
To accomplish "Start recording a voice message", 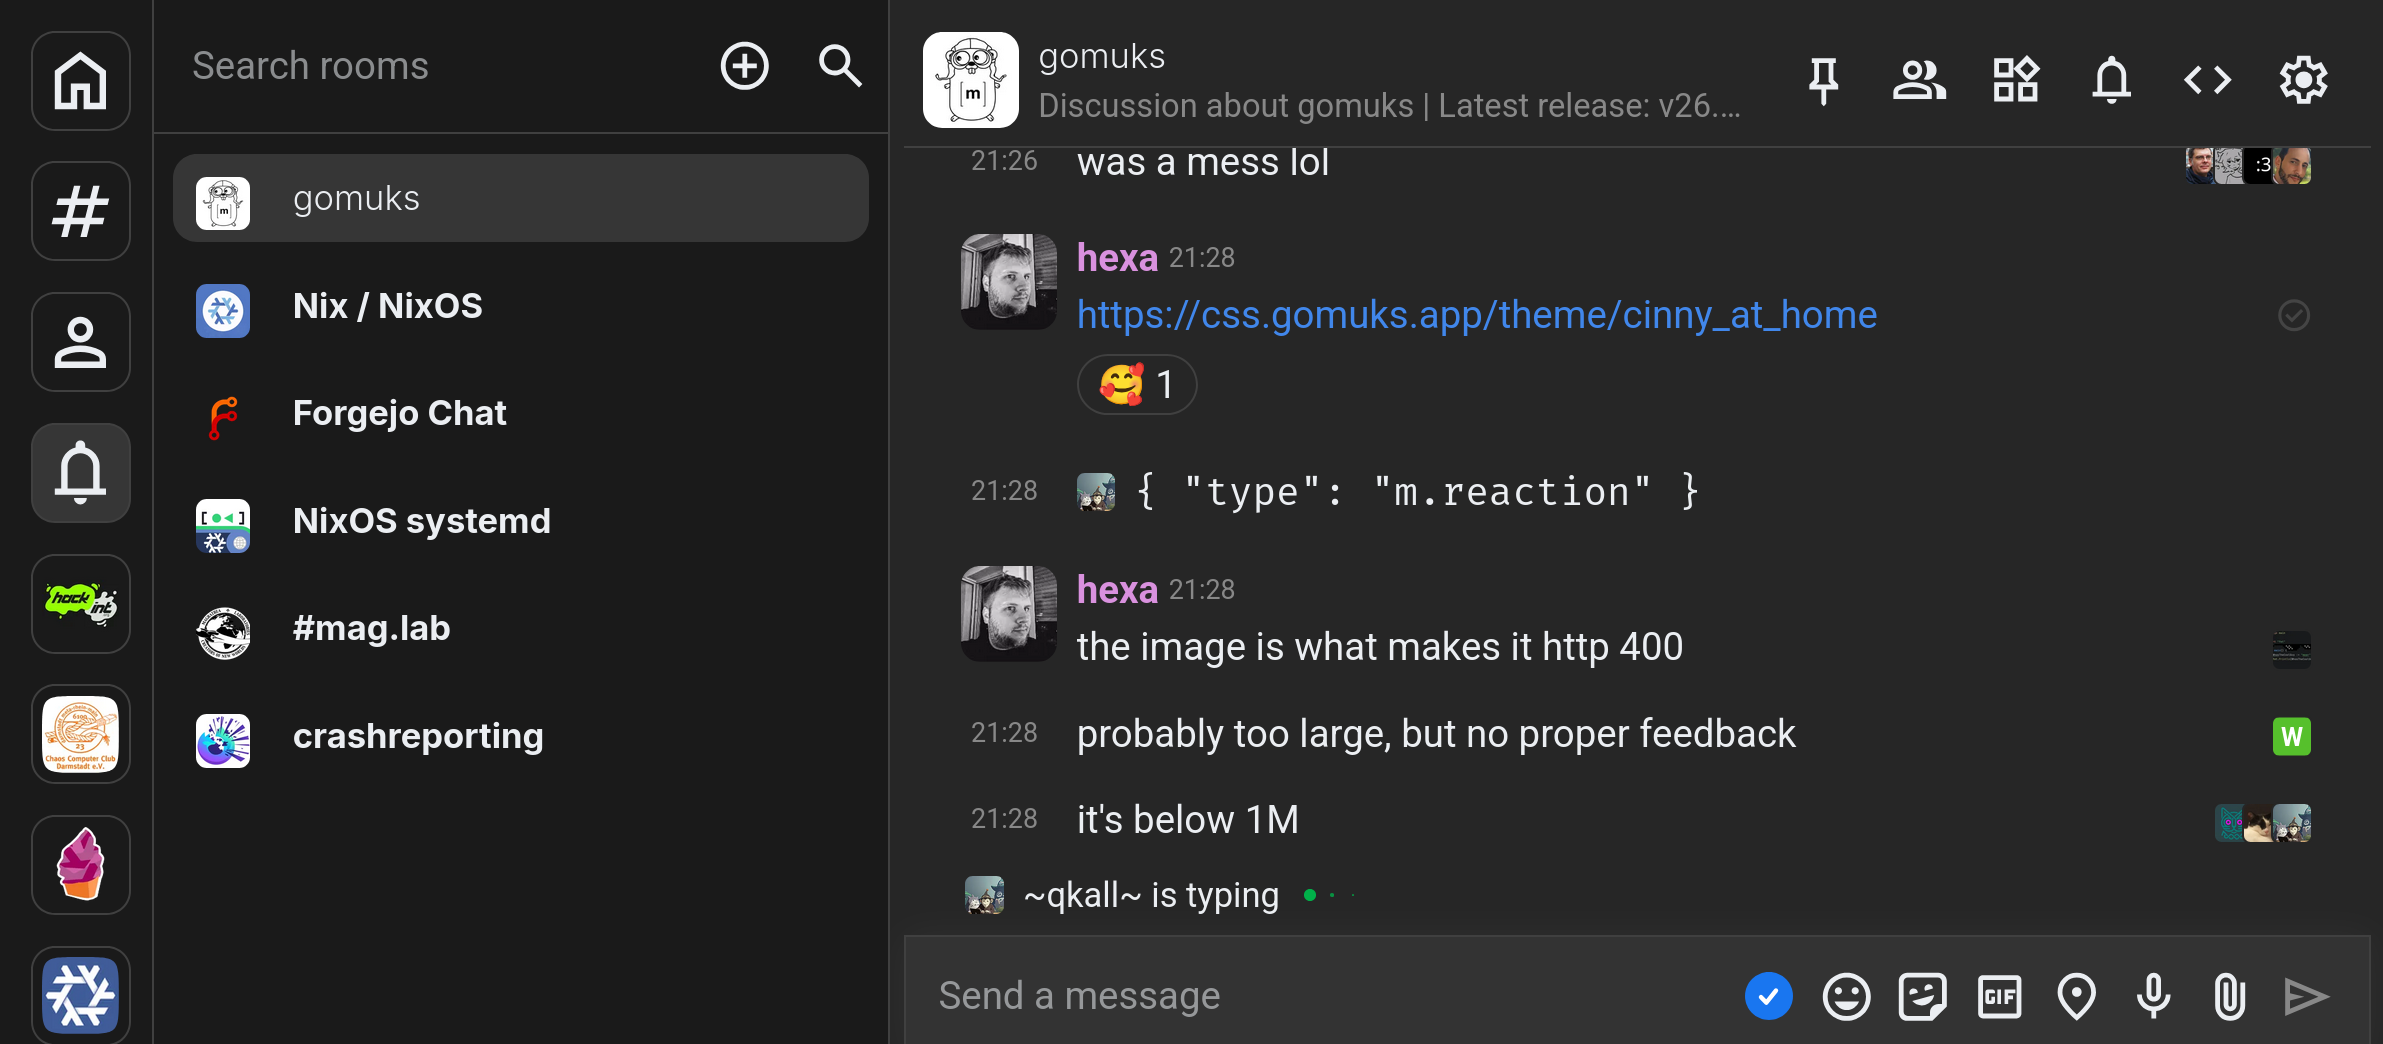I will tap(2152, 995).
